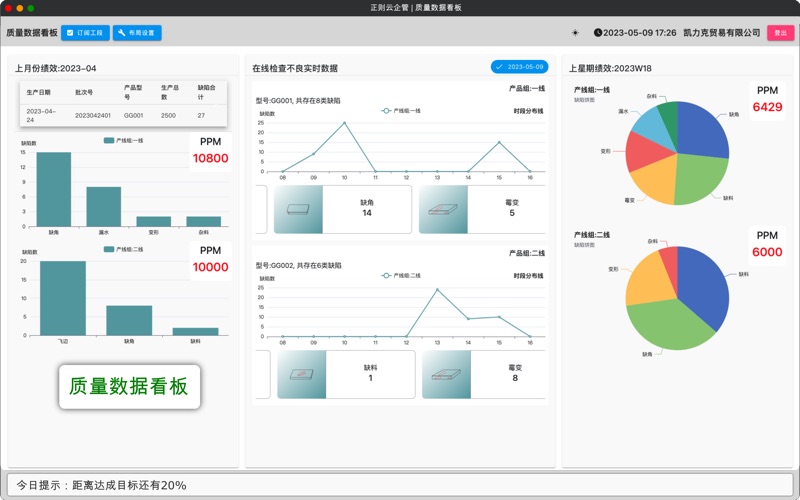Click heading 在线检查不良实时数据
800x500 pixels.
[x=295, y=68]
